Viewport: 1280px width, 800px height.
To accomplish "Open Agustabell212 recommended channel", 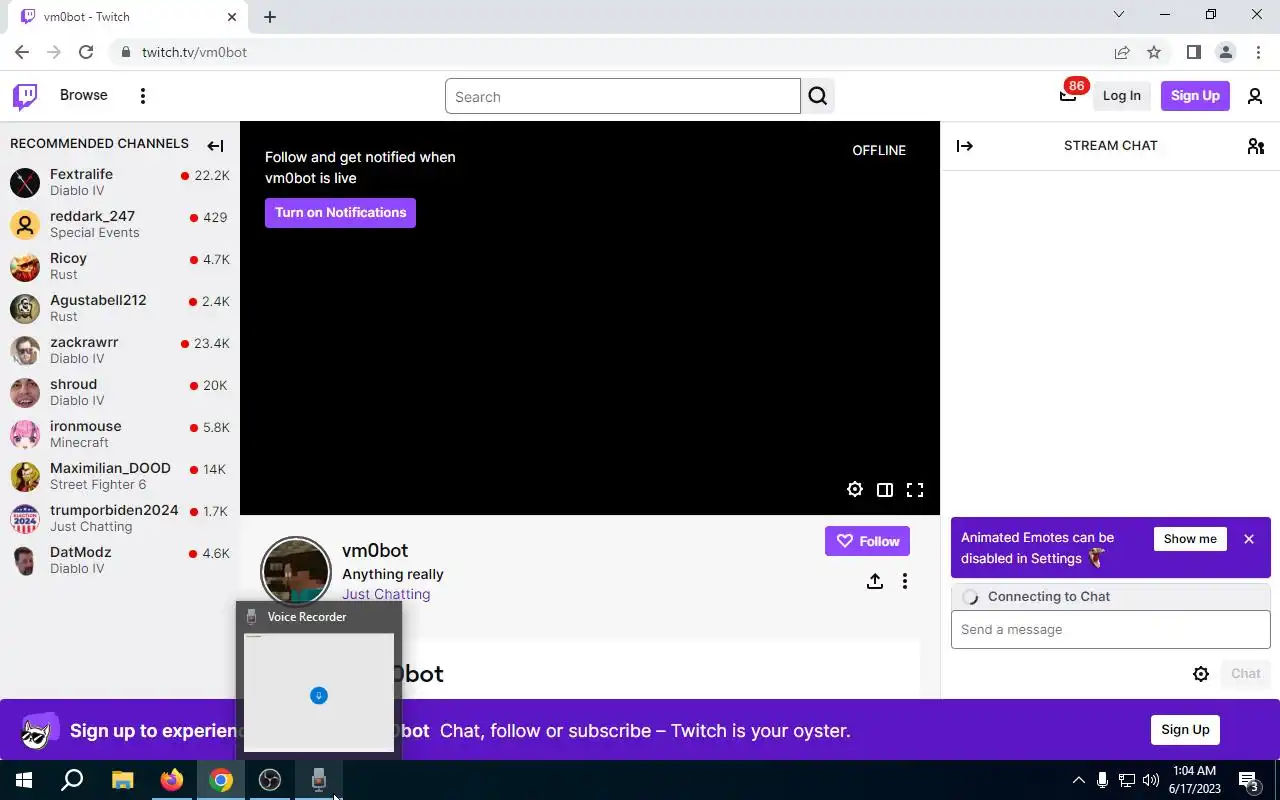I will pyautogui.click(x=120, y=308).
